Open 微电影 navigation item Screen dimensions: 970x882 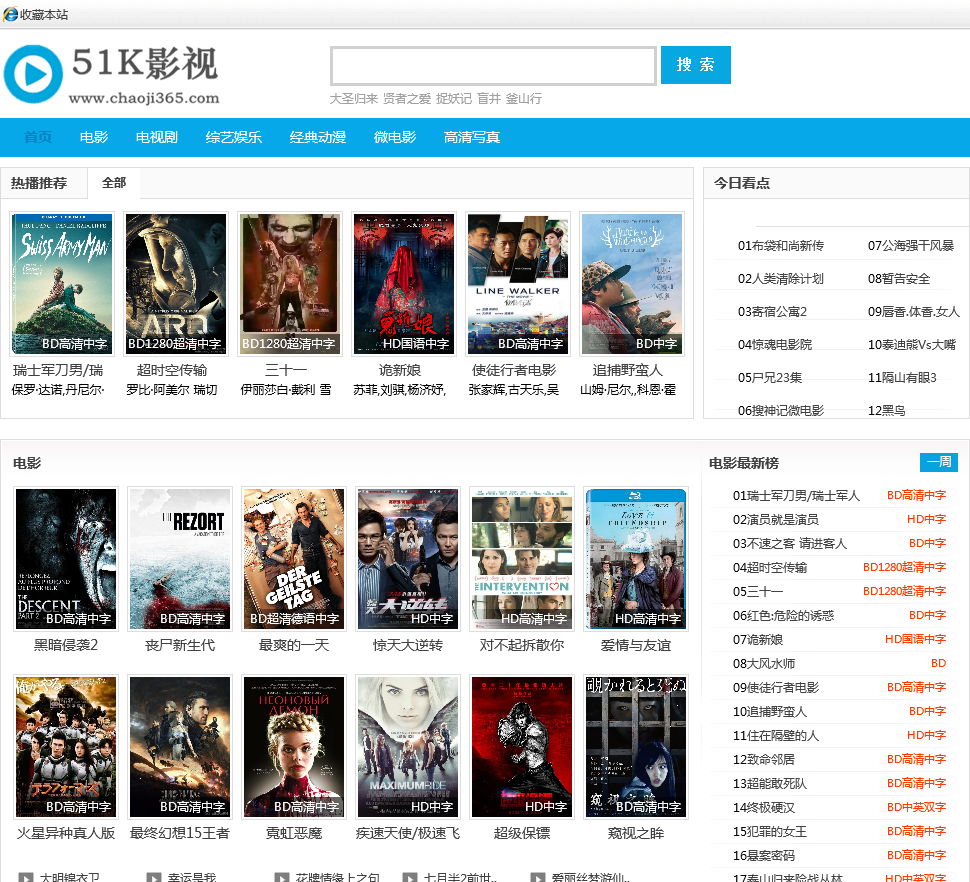[x=395, y=137]
